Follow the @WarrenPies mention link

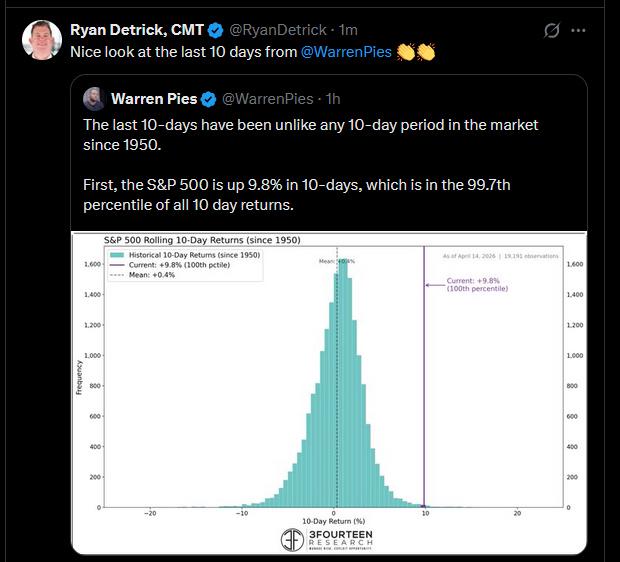[x=346, y=52]
